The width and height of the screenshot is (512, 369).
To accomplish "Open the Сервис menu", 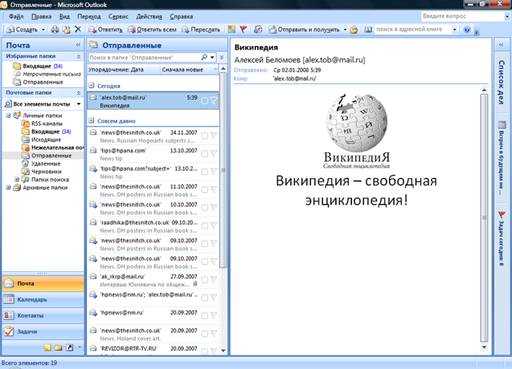I will (x=118, y=16).
